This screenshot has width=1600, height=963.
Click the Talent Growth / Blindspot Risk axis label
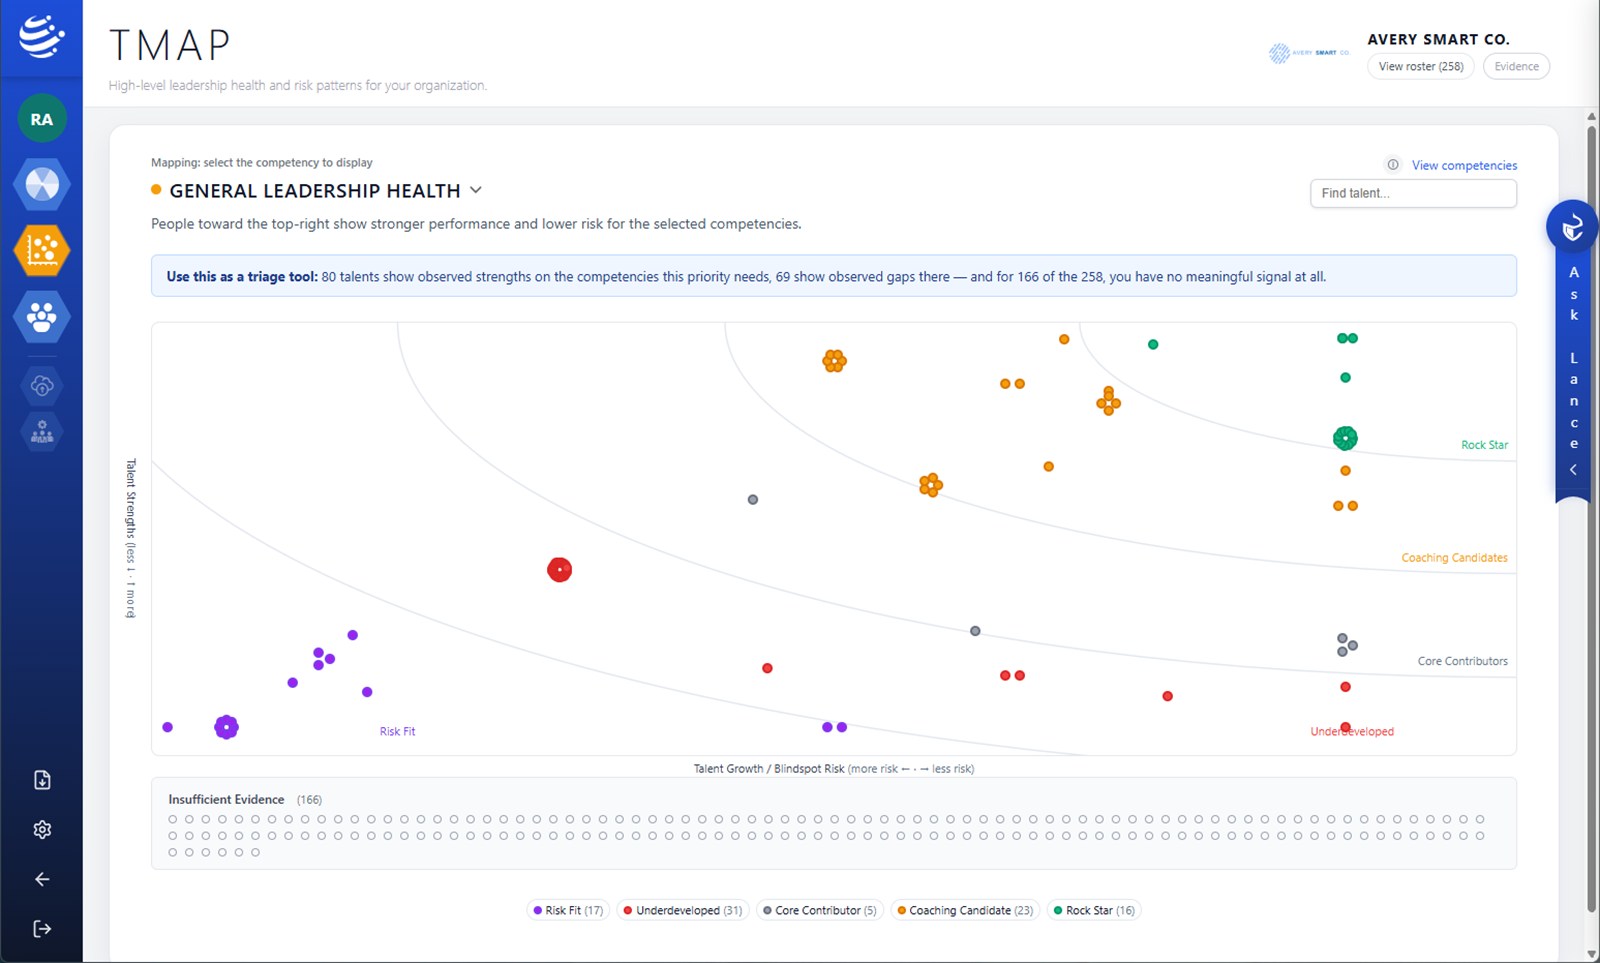(833, 768)
